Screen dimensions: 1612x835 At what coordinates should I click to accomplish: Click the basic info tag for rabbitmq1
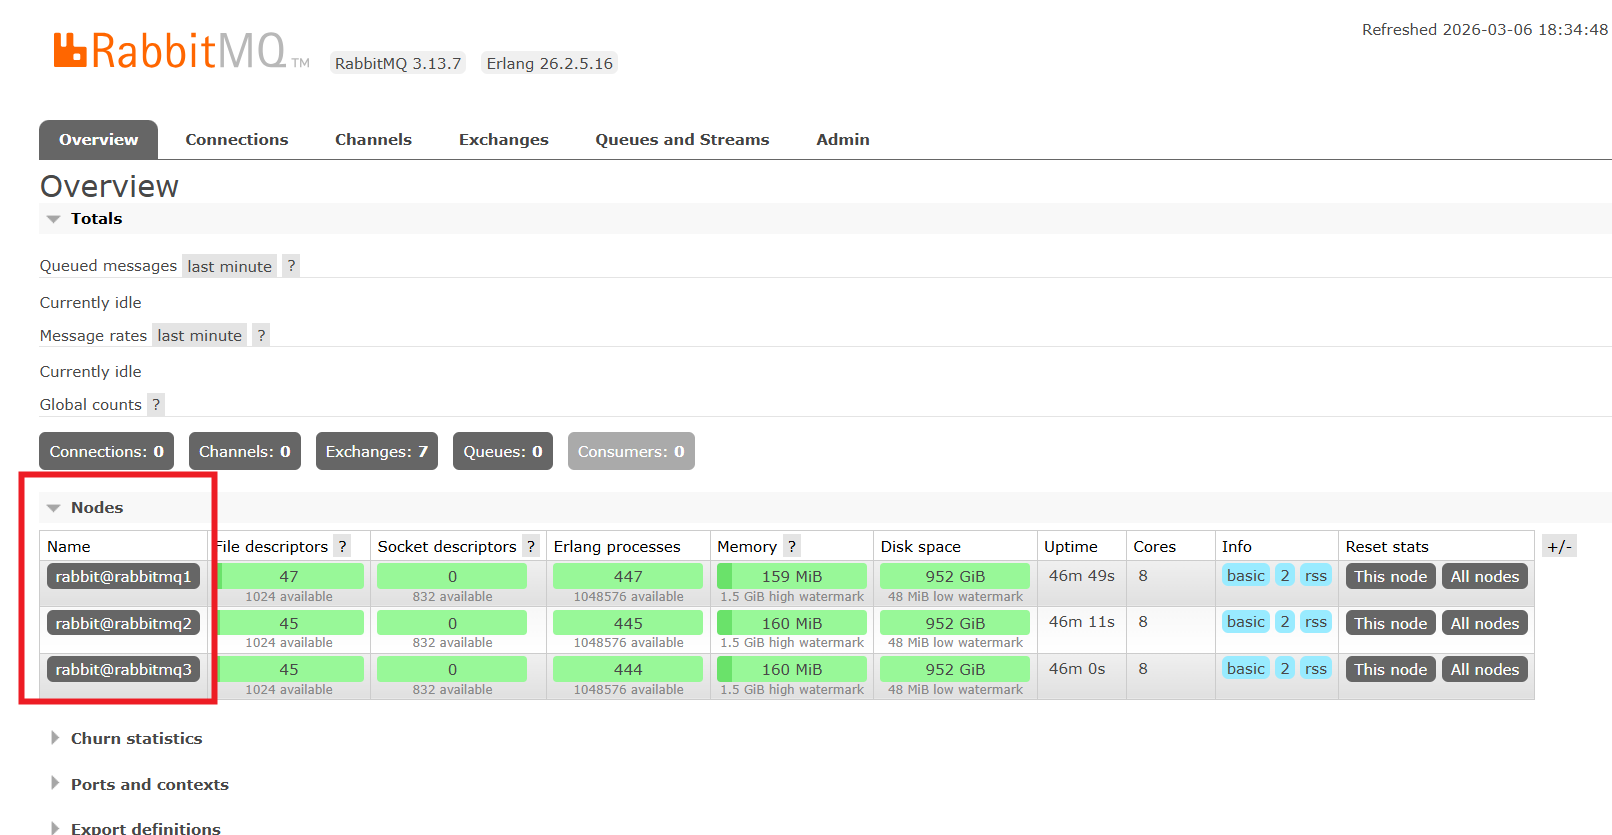coord(1246,575)
